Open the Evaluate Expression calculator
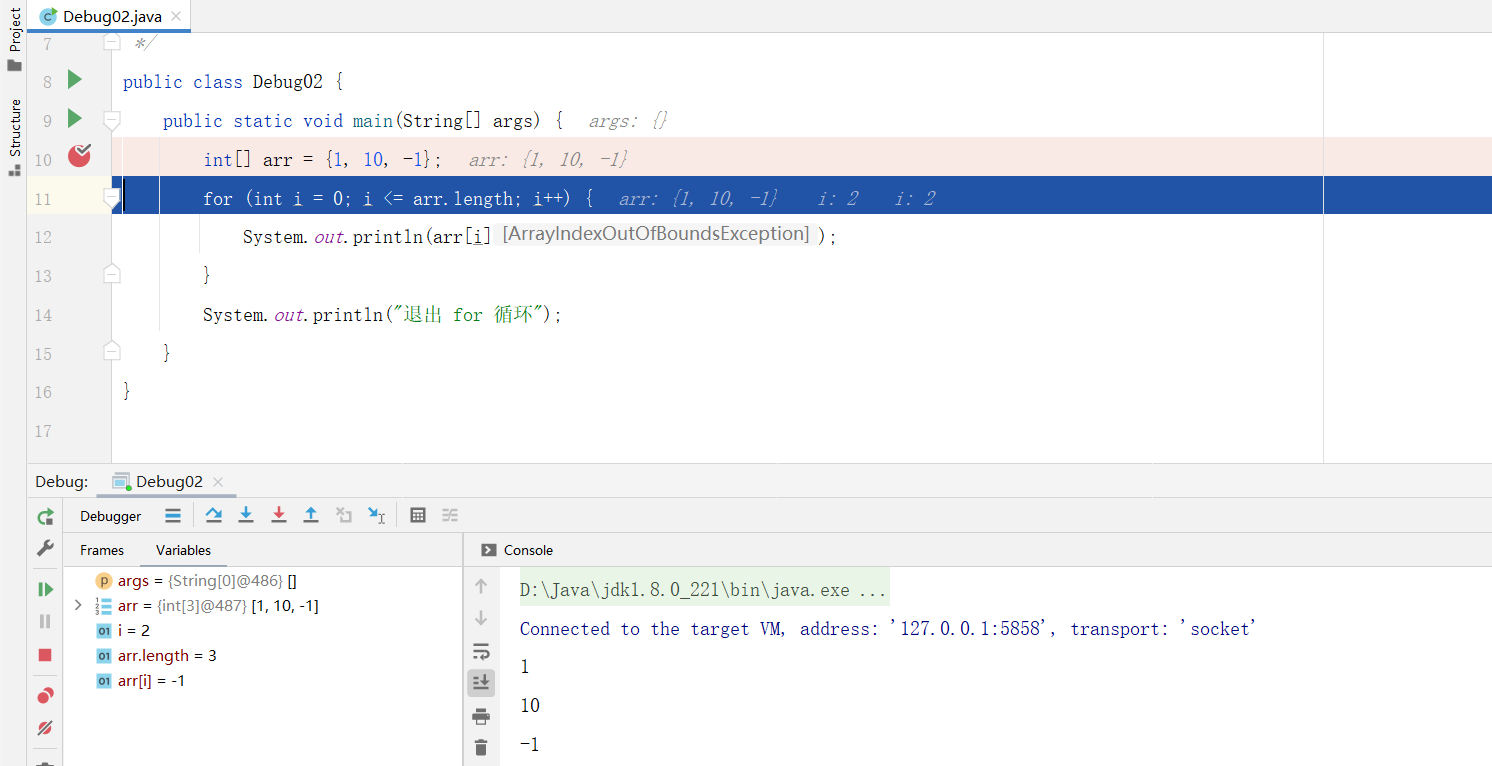This screenshot has width=1492, height=766. coord(418,515)
